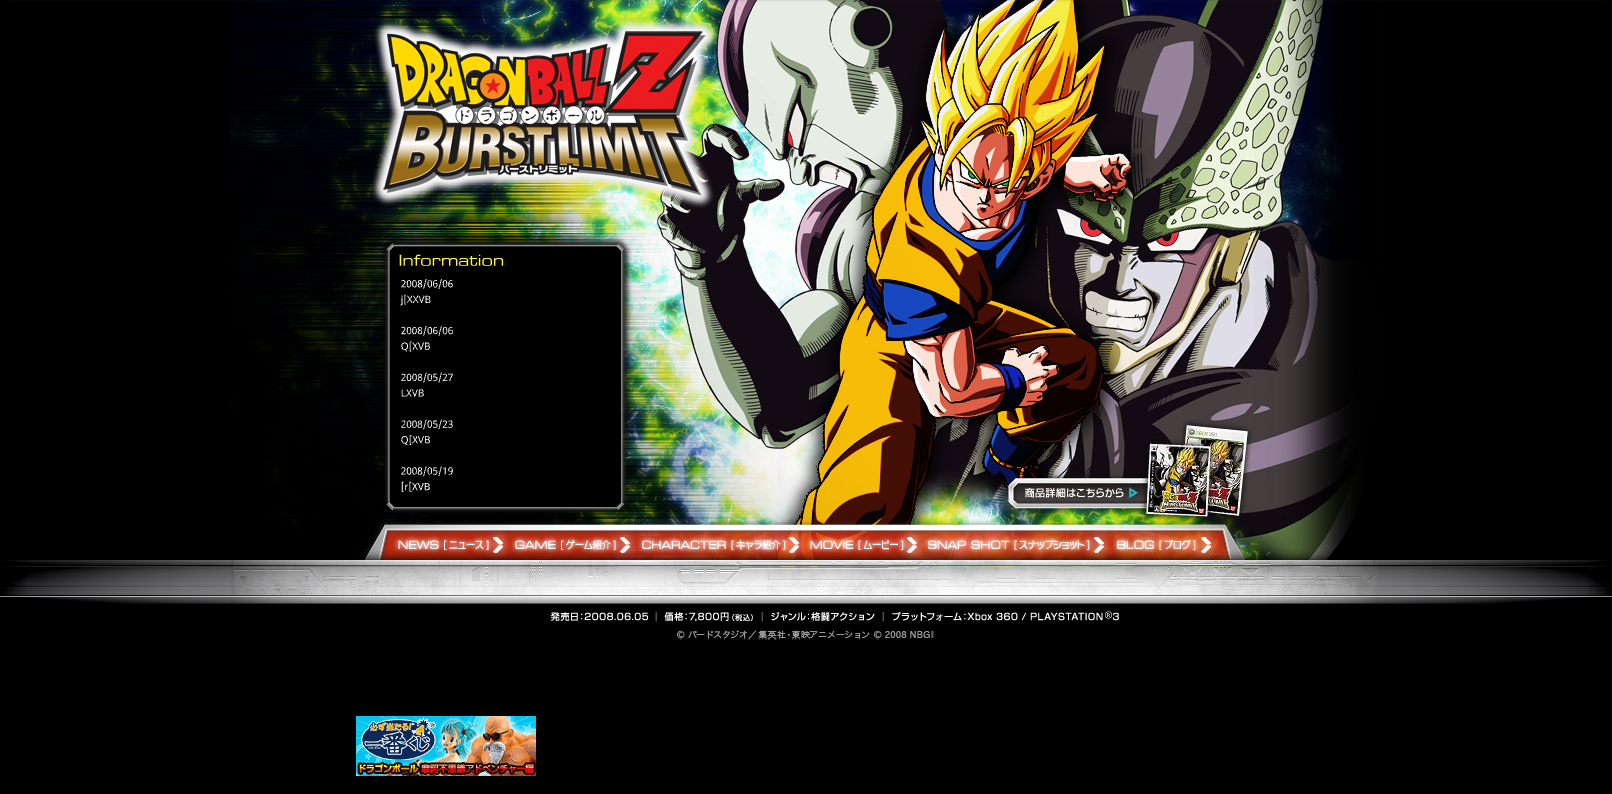Click the Information panel heading

tap(451, 261)
